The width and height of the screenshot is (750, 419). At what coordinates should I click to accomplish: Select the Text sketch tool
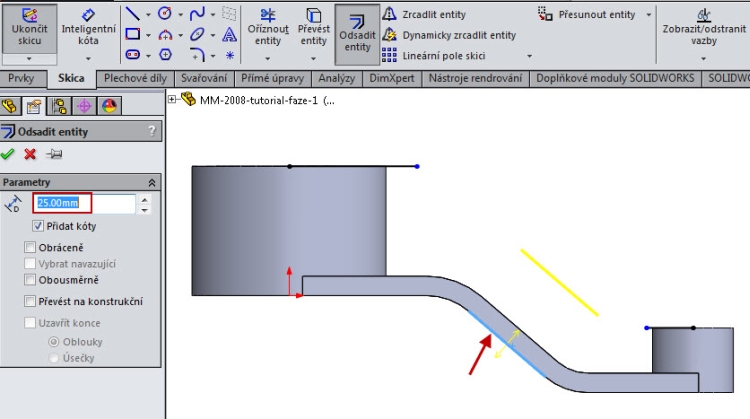(x=230, y=34)
